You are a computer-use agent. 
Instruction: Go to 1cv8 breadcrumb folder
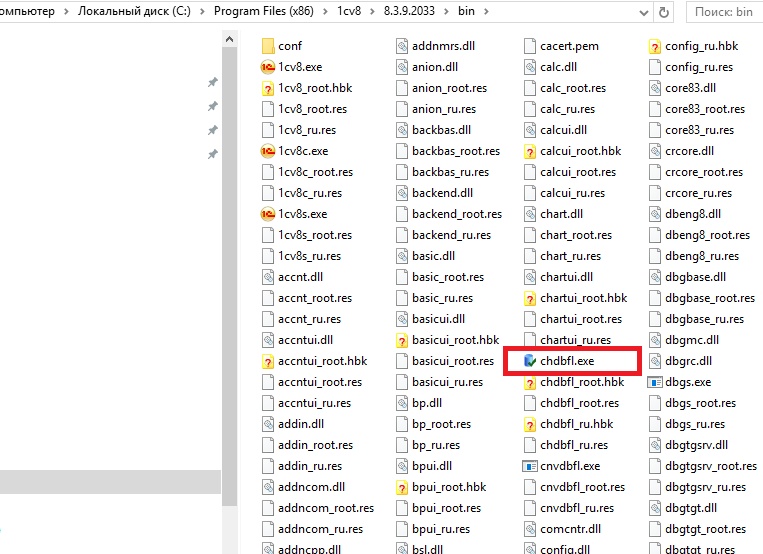coord(349,11)
